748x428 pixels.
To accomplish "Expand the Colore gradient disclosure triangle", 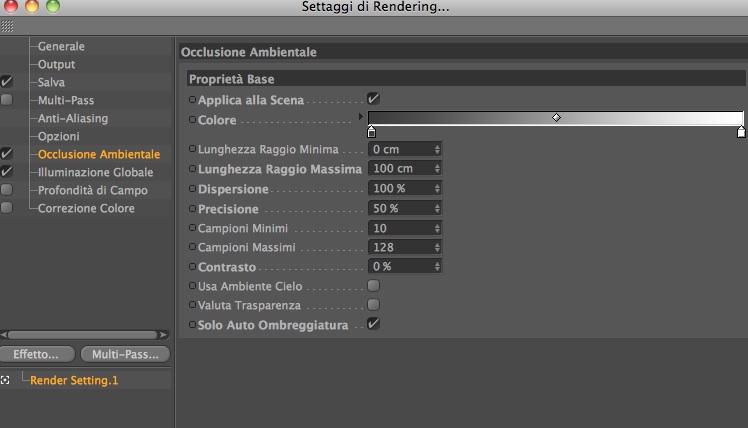I will pyautogui.click(x=361, y=118).
